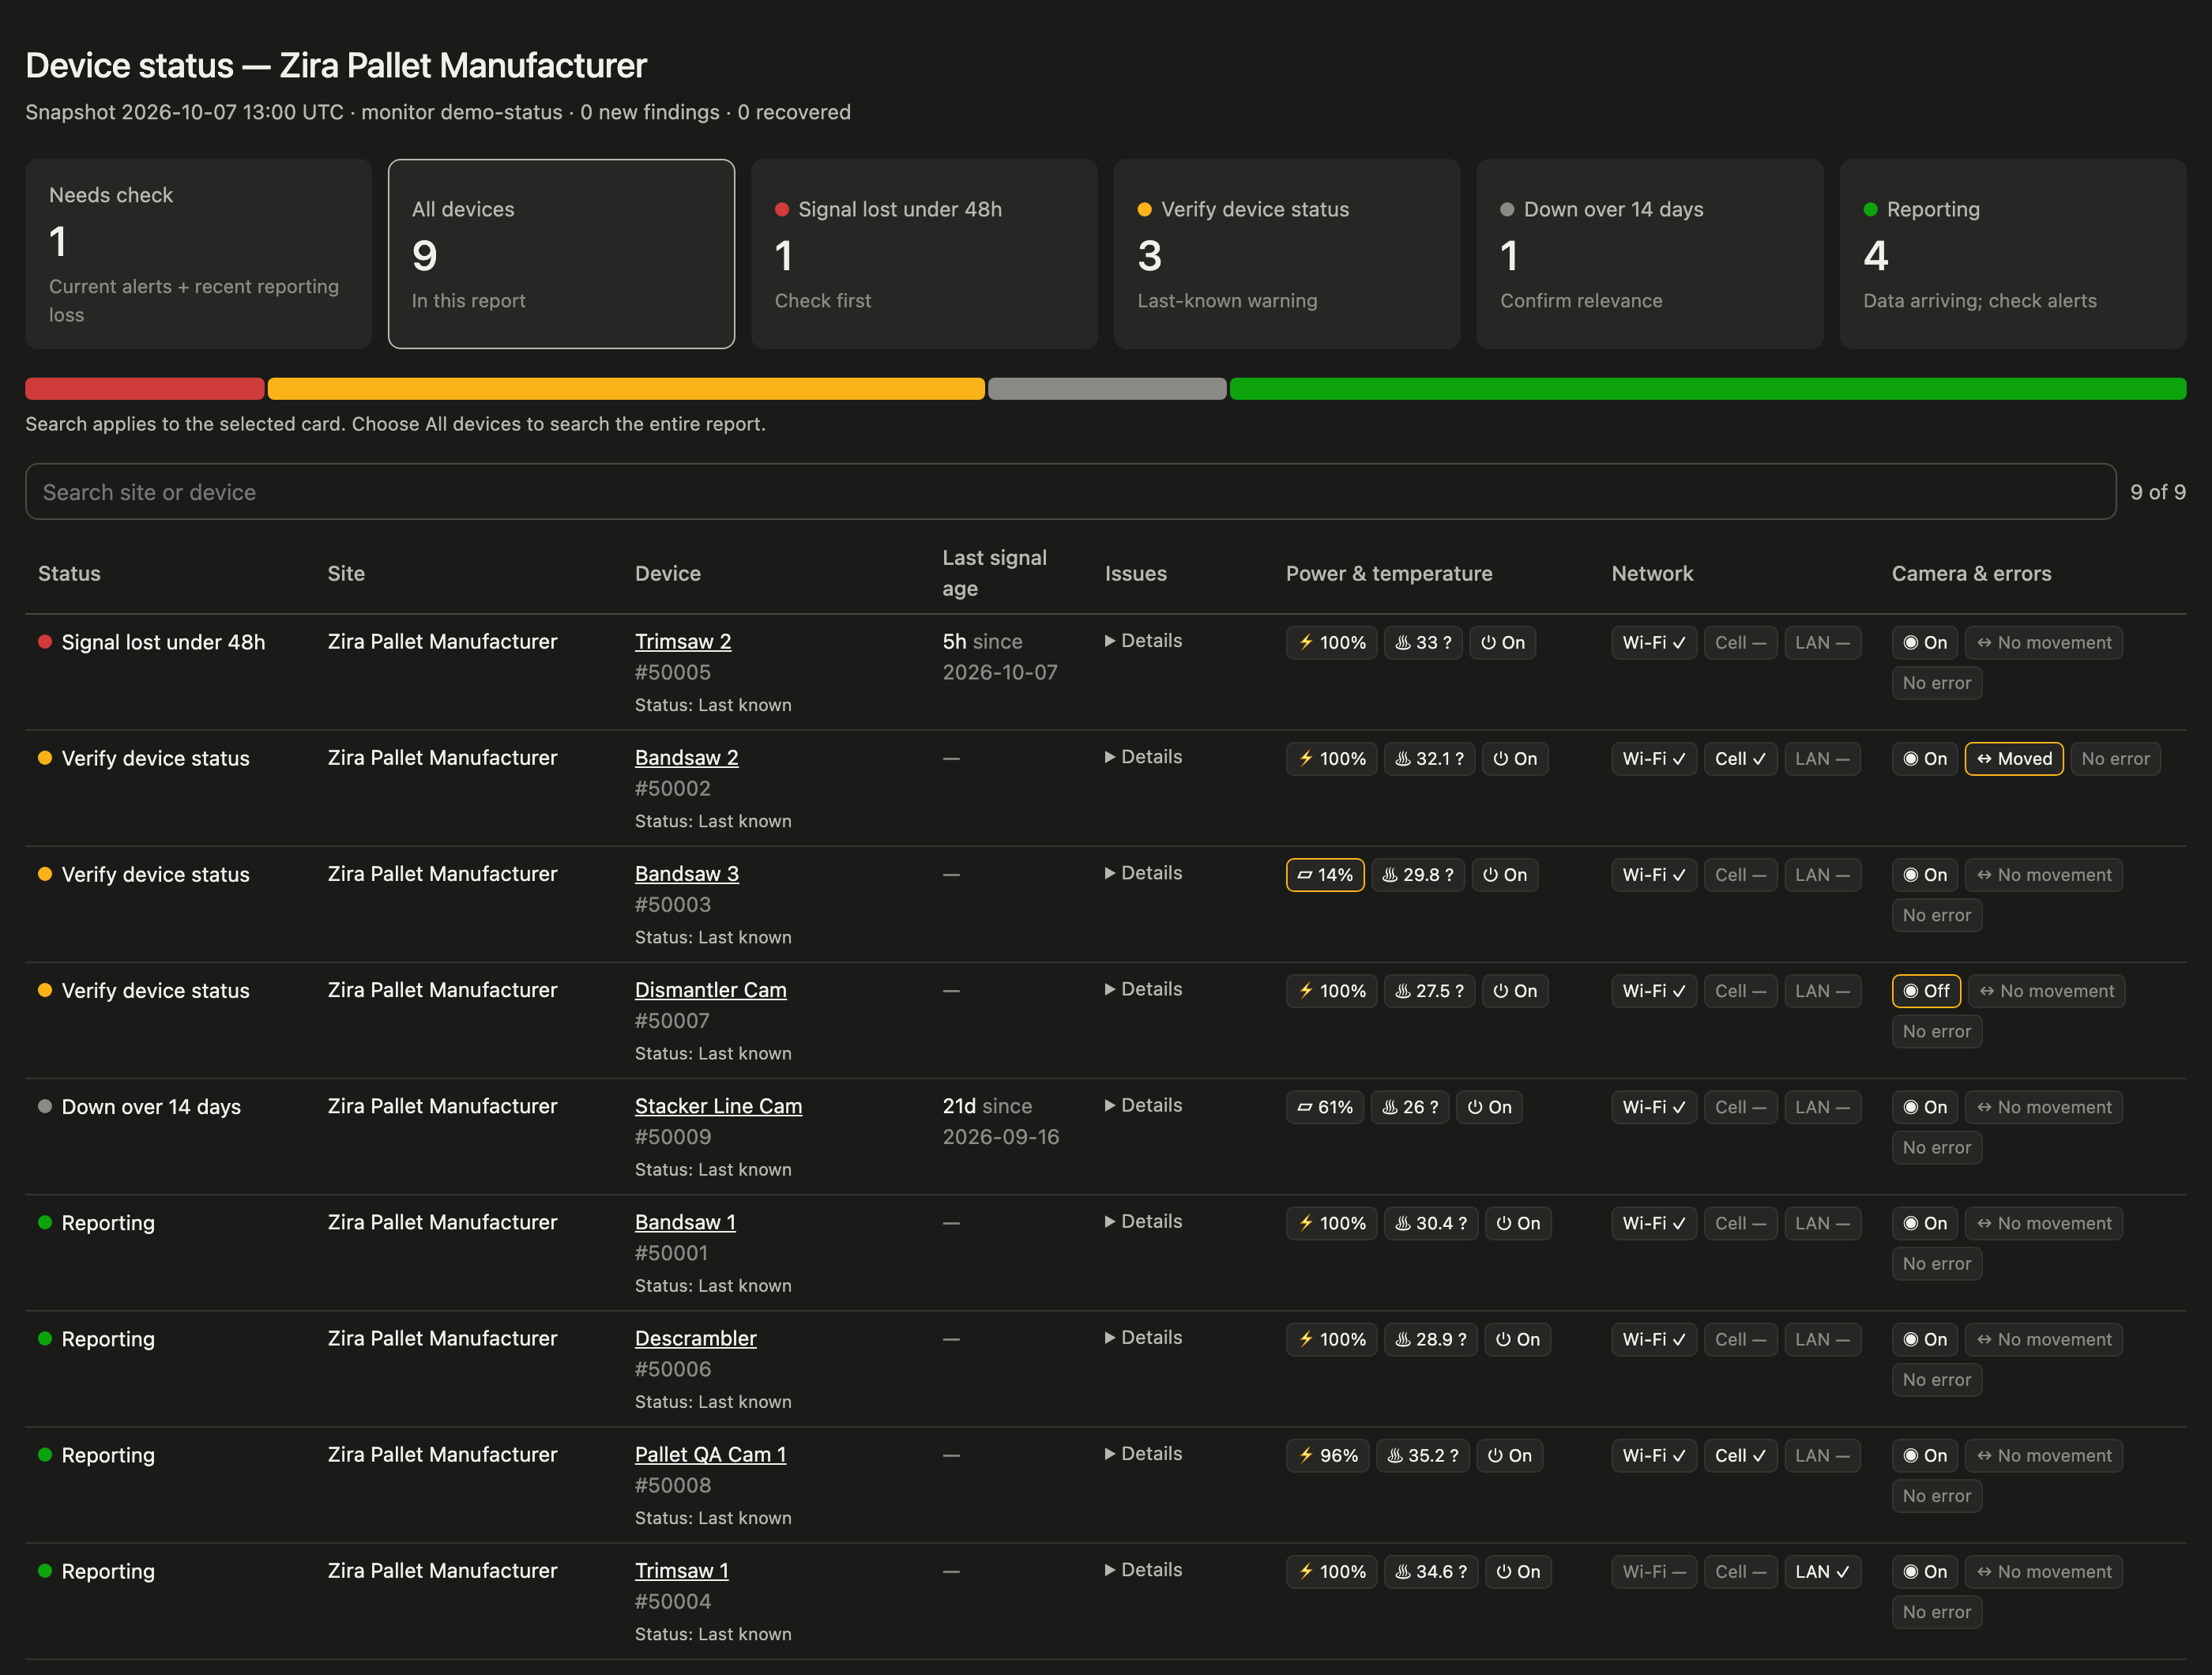
Task: Click the power On chip for Descrambler
Action: pos(1517,1340)
